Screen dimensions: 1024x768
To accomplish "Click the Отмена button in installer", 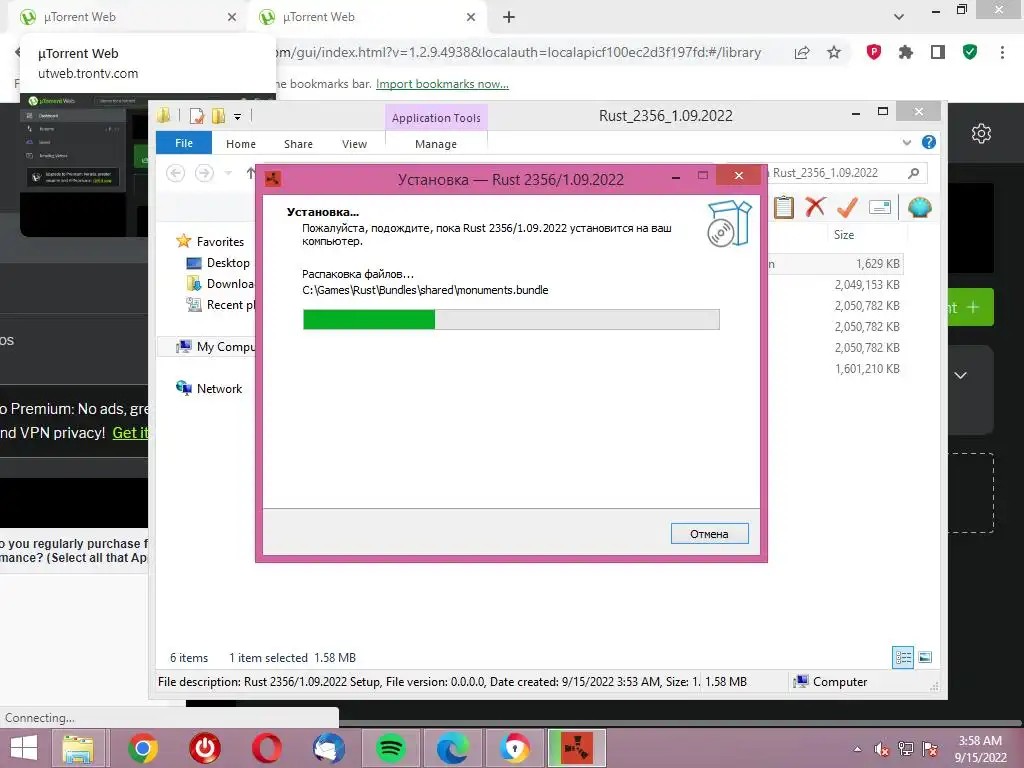I will coord(709,534).
